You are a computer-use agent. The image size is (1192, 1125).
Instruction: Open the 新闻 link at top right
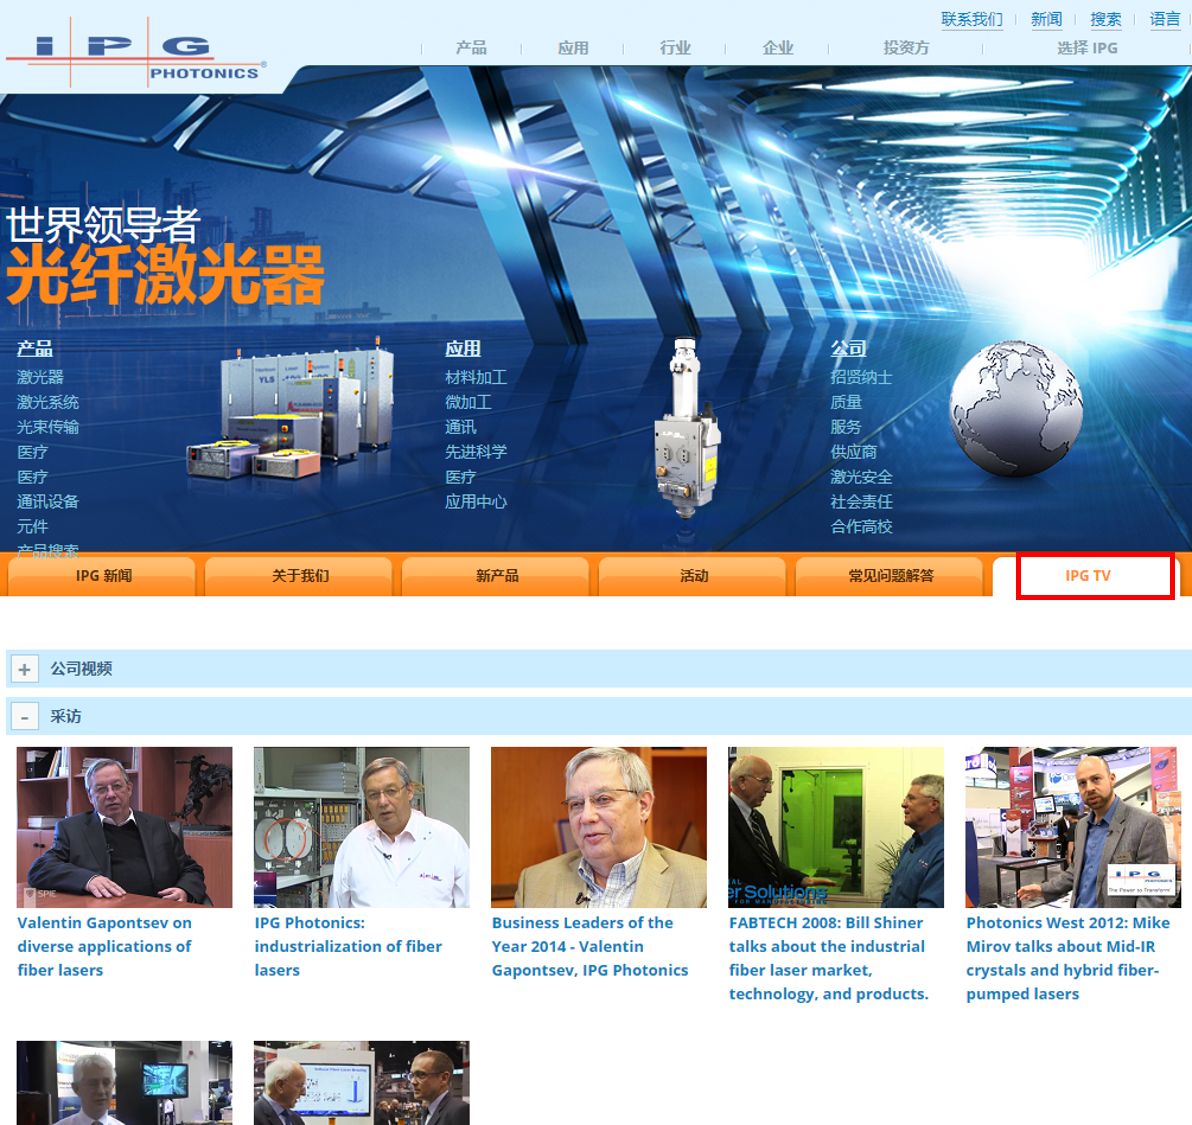(1046, 19)
